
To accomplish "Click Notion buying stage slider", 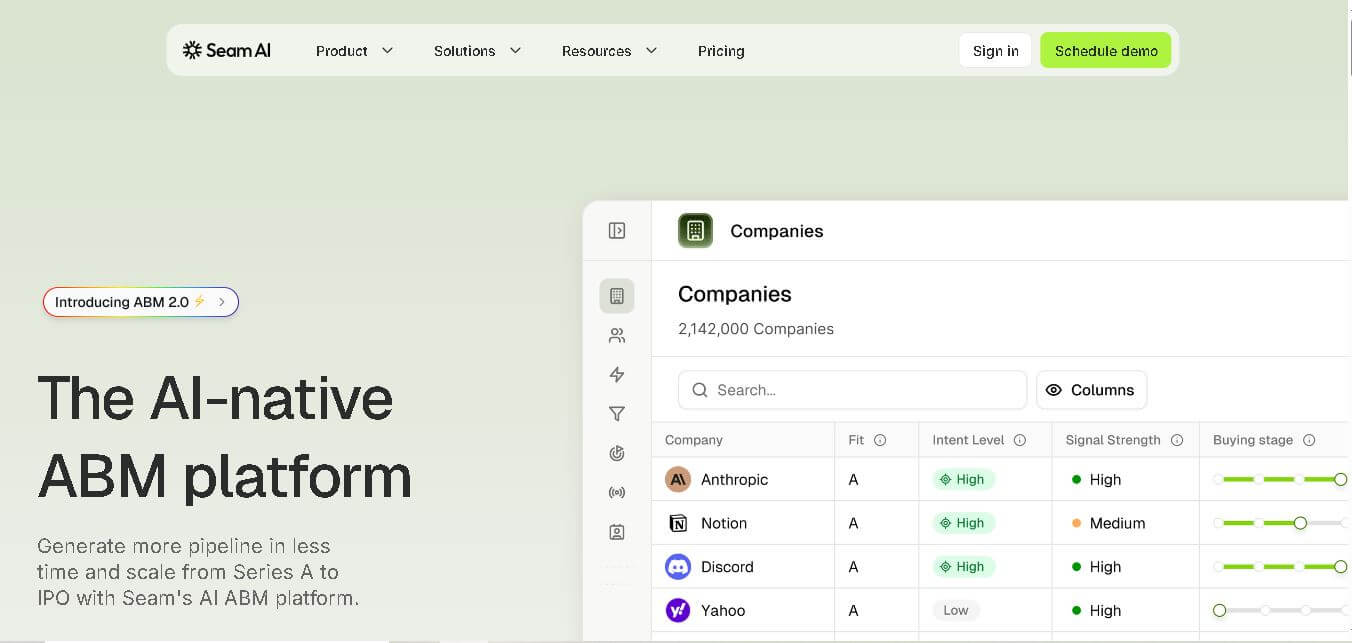I will tap(1280, 523).
